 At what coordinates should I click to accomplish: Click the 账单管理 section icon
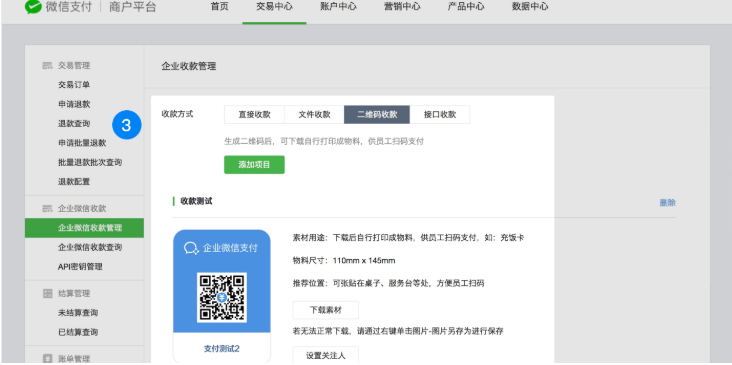coord(47,359)
